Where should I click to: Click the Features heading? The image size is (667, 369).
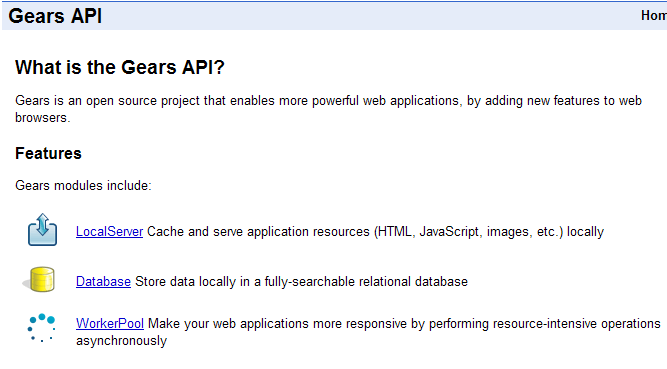[48, 153]
